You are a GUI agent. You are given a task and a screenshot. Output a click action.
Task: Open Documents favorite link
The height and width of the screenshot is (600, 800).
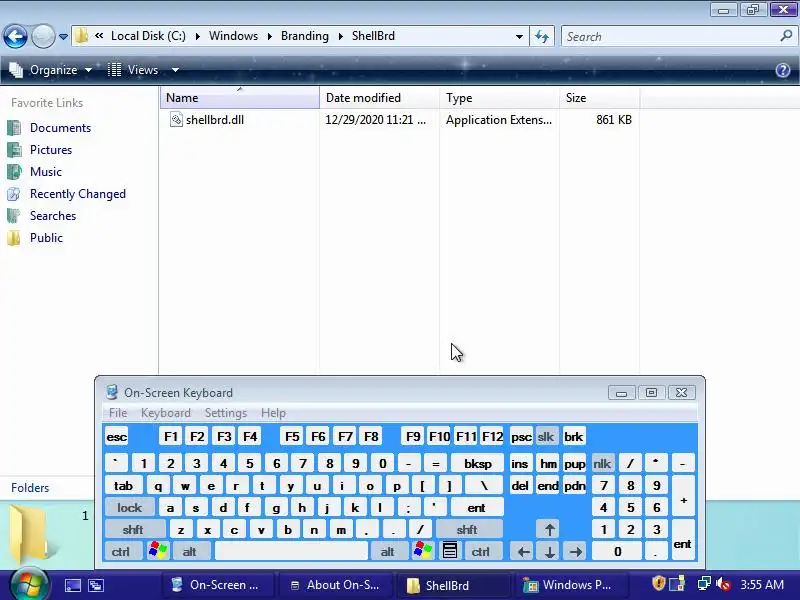point(60,128)
